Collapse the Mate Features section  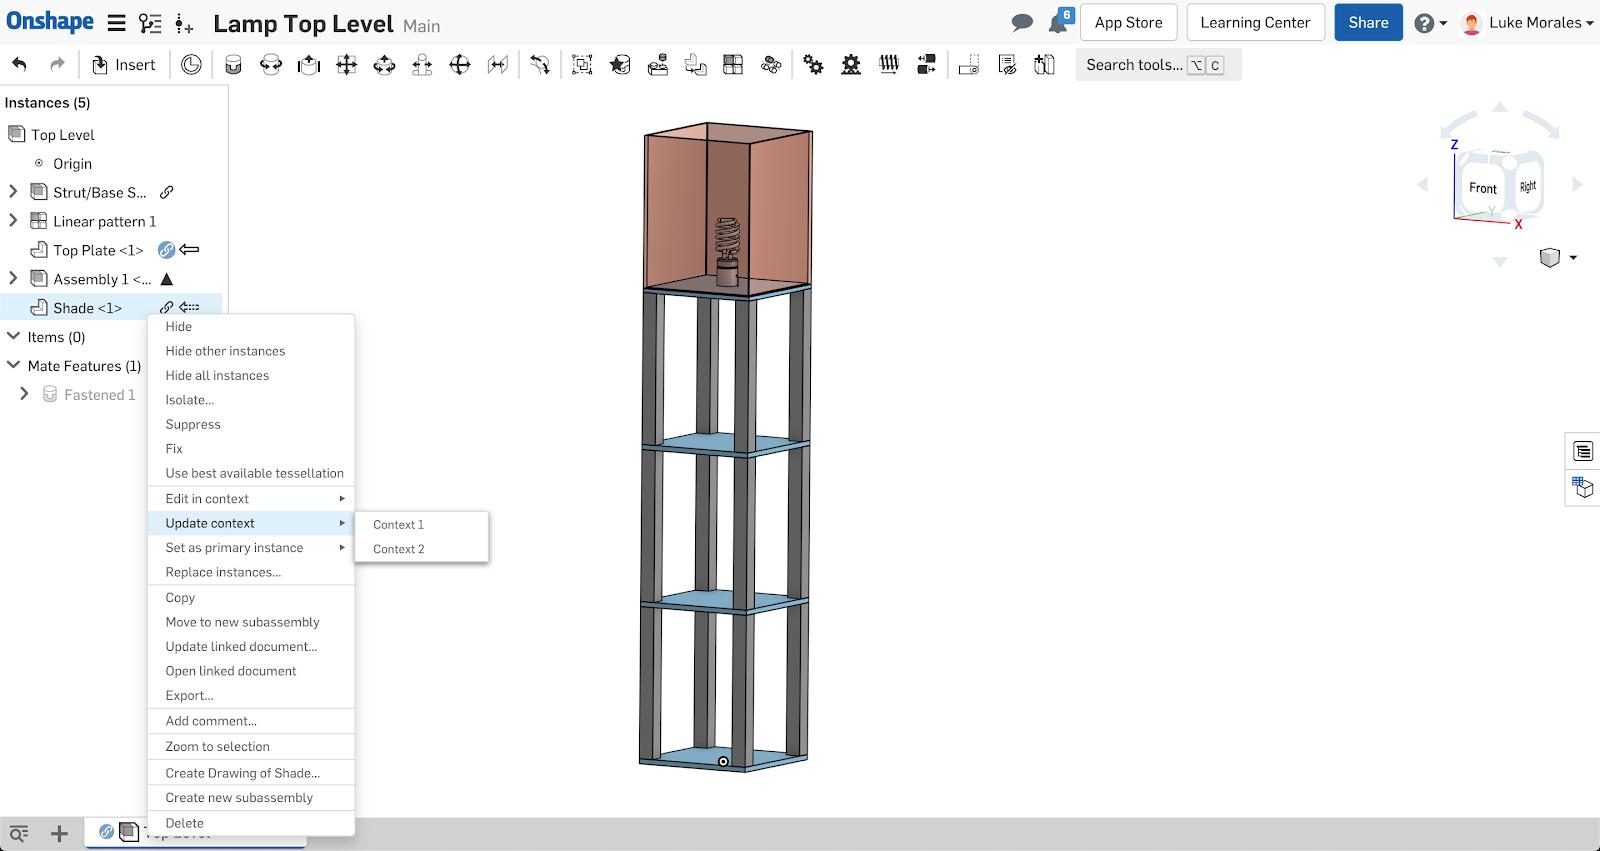coord(13,366)
